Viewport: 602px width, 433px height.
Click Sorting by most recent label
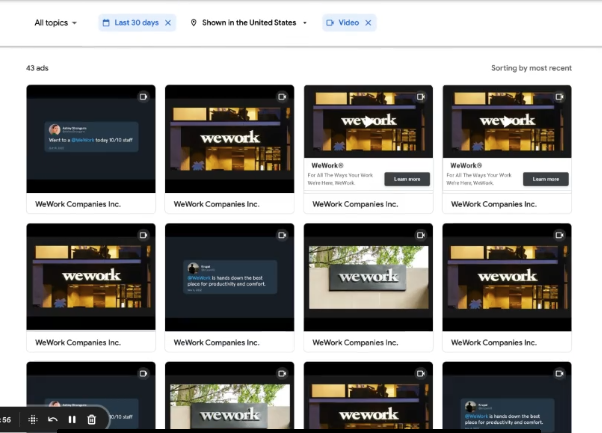click(531, 68)
